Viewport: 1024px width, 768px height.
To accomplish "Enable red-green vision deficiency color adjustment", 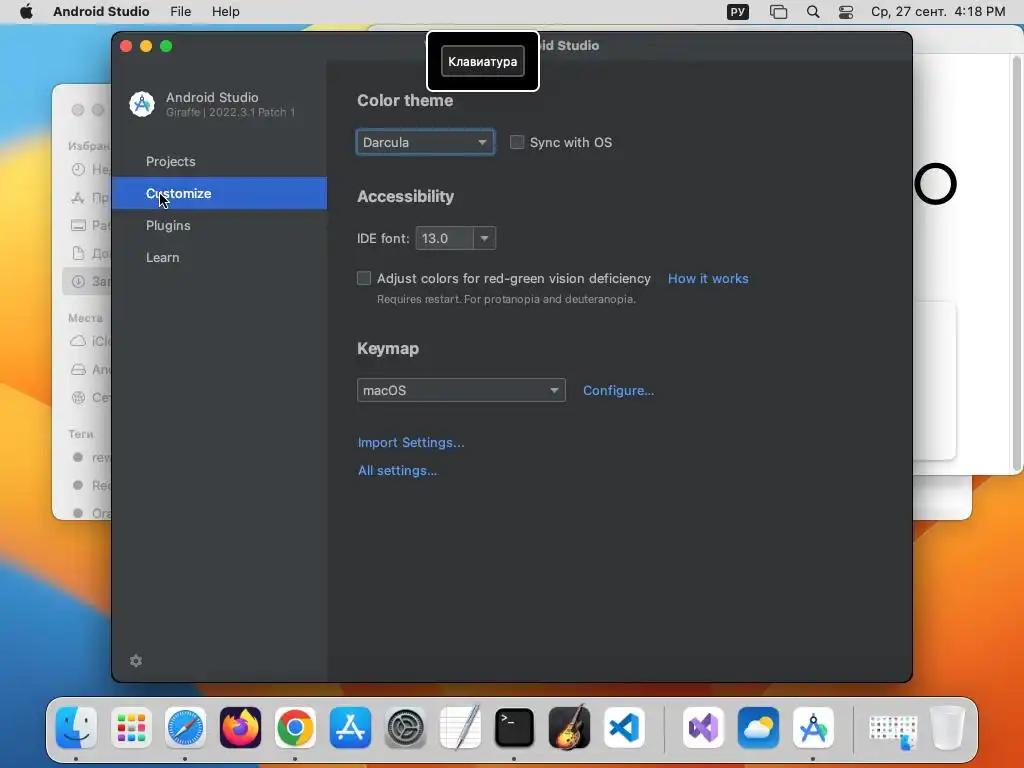I will click(x=364, y=278).
